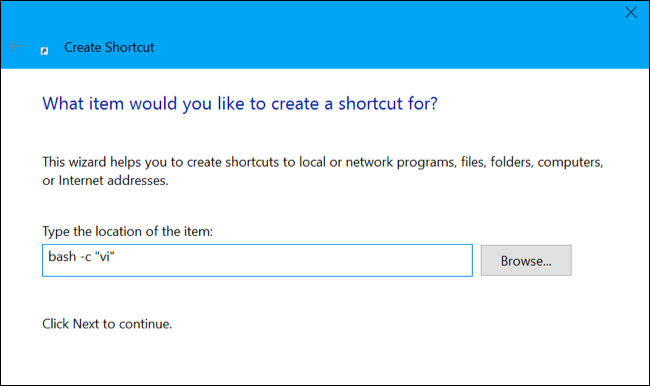Click the "or Internet addresses." text line
Image resolution: width=650 pixels, height=386 pixels.
coord(105,181)
